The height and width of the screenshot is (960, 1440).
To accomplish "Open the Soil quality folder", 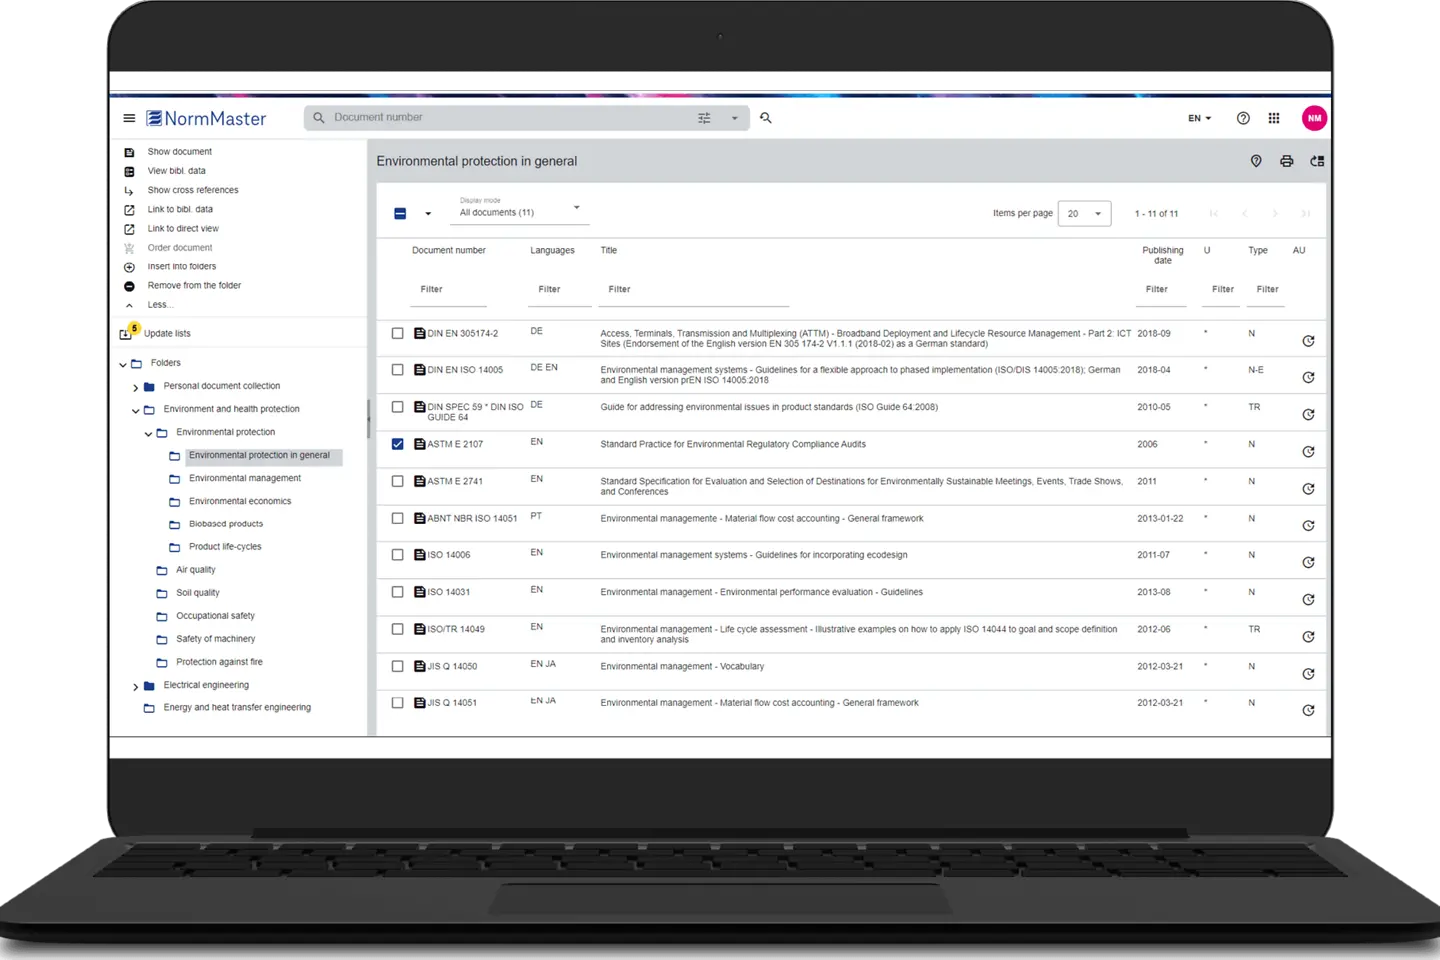I will (197, 592).
